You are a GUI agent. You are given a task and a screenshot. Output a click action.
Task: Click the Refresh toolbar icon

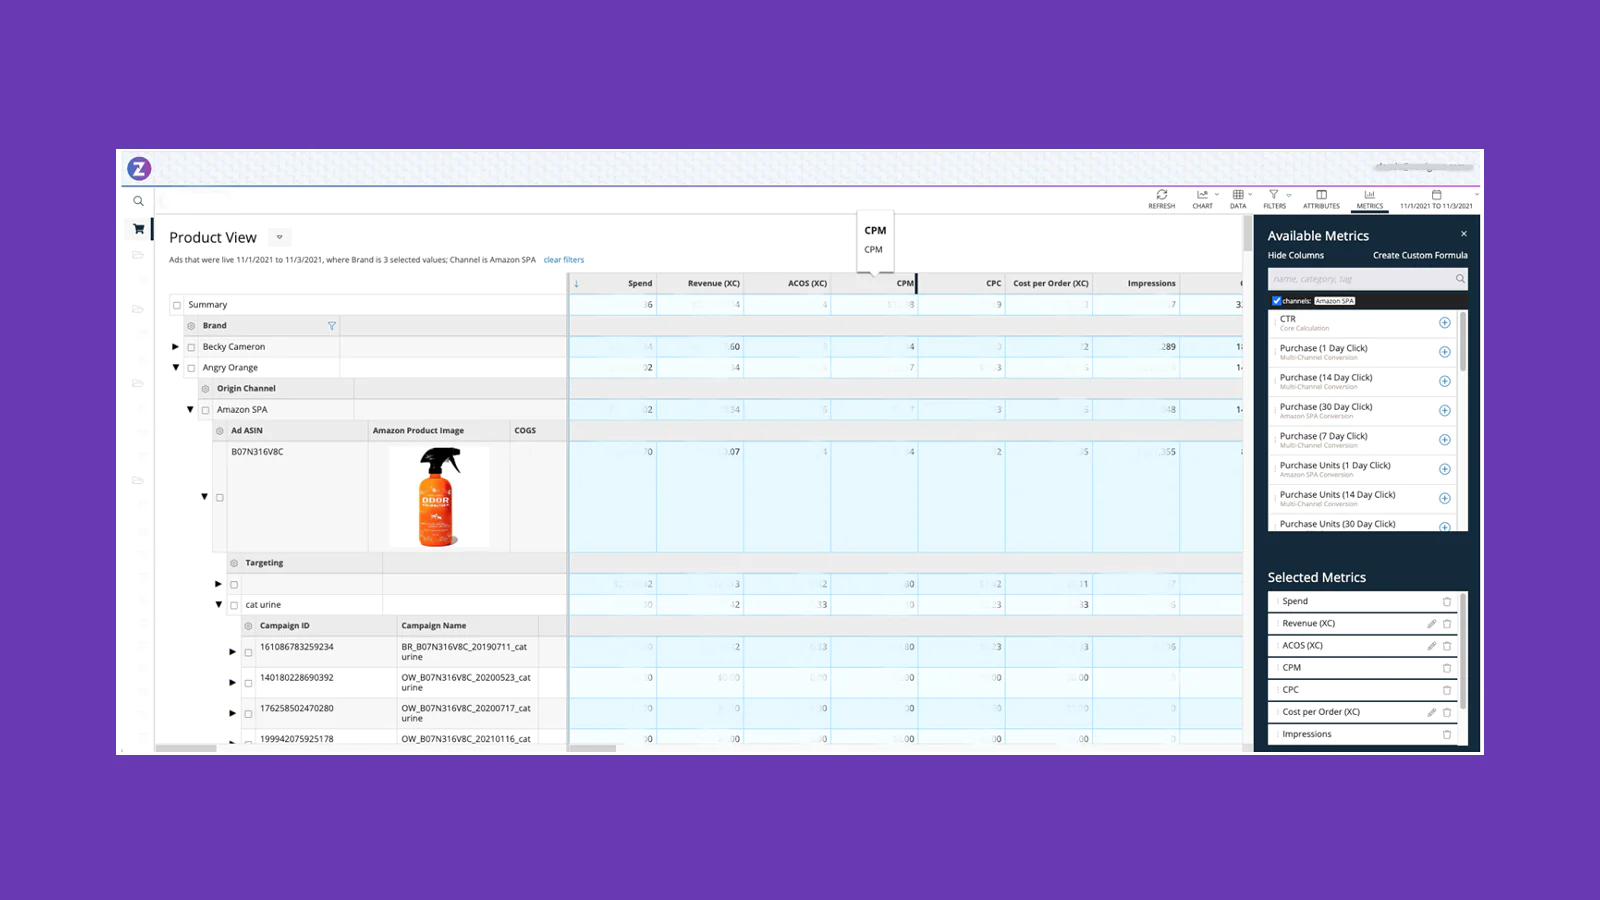point(1161,196)
